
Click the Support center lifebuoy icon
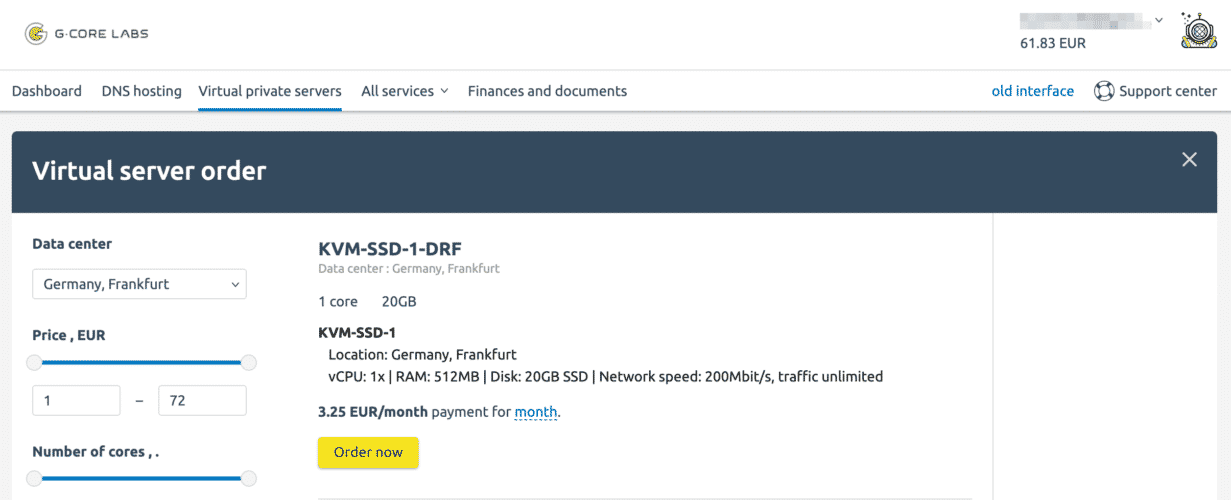pyautogui.click(x=1104, y=91)
